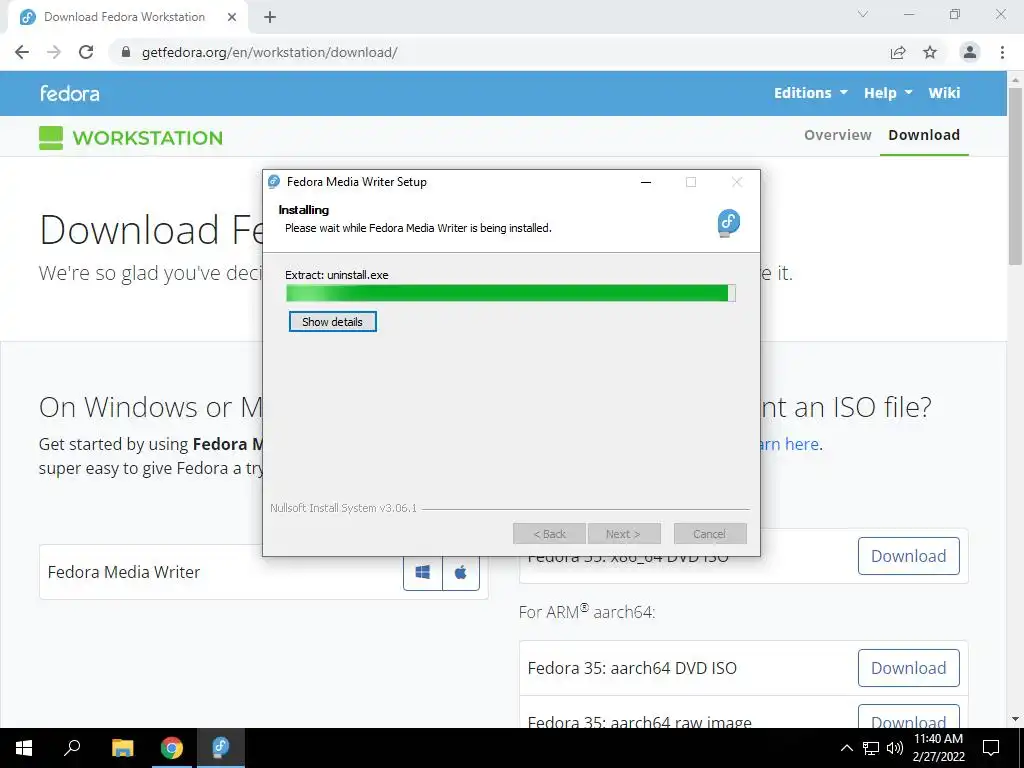
Task: Click the Chrome forward arrow
Action: click(x=54, y=52)
